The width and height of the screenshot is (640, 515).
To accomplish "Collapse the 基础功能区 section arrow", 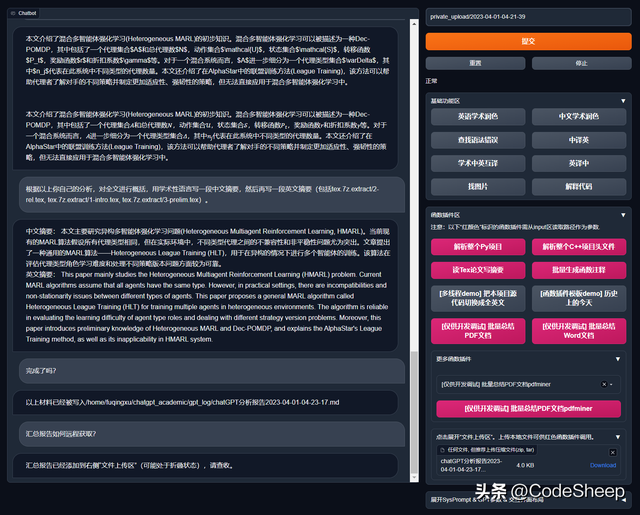I will (623, 101).
